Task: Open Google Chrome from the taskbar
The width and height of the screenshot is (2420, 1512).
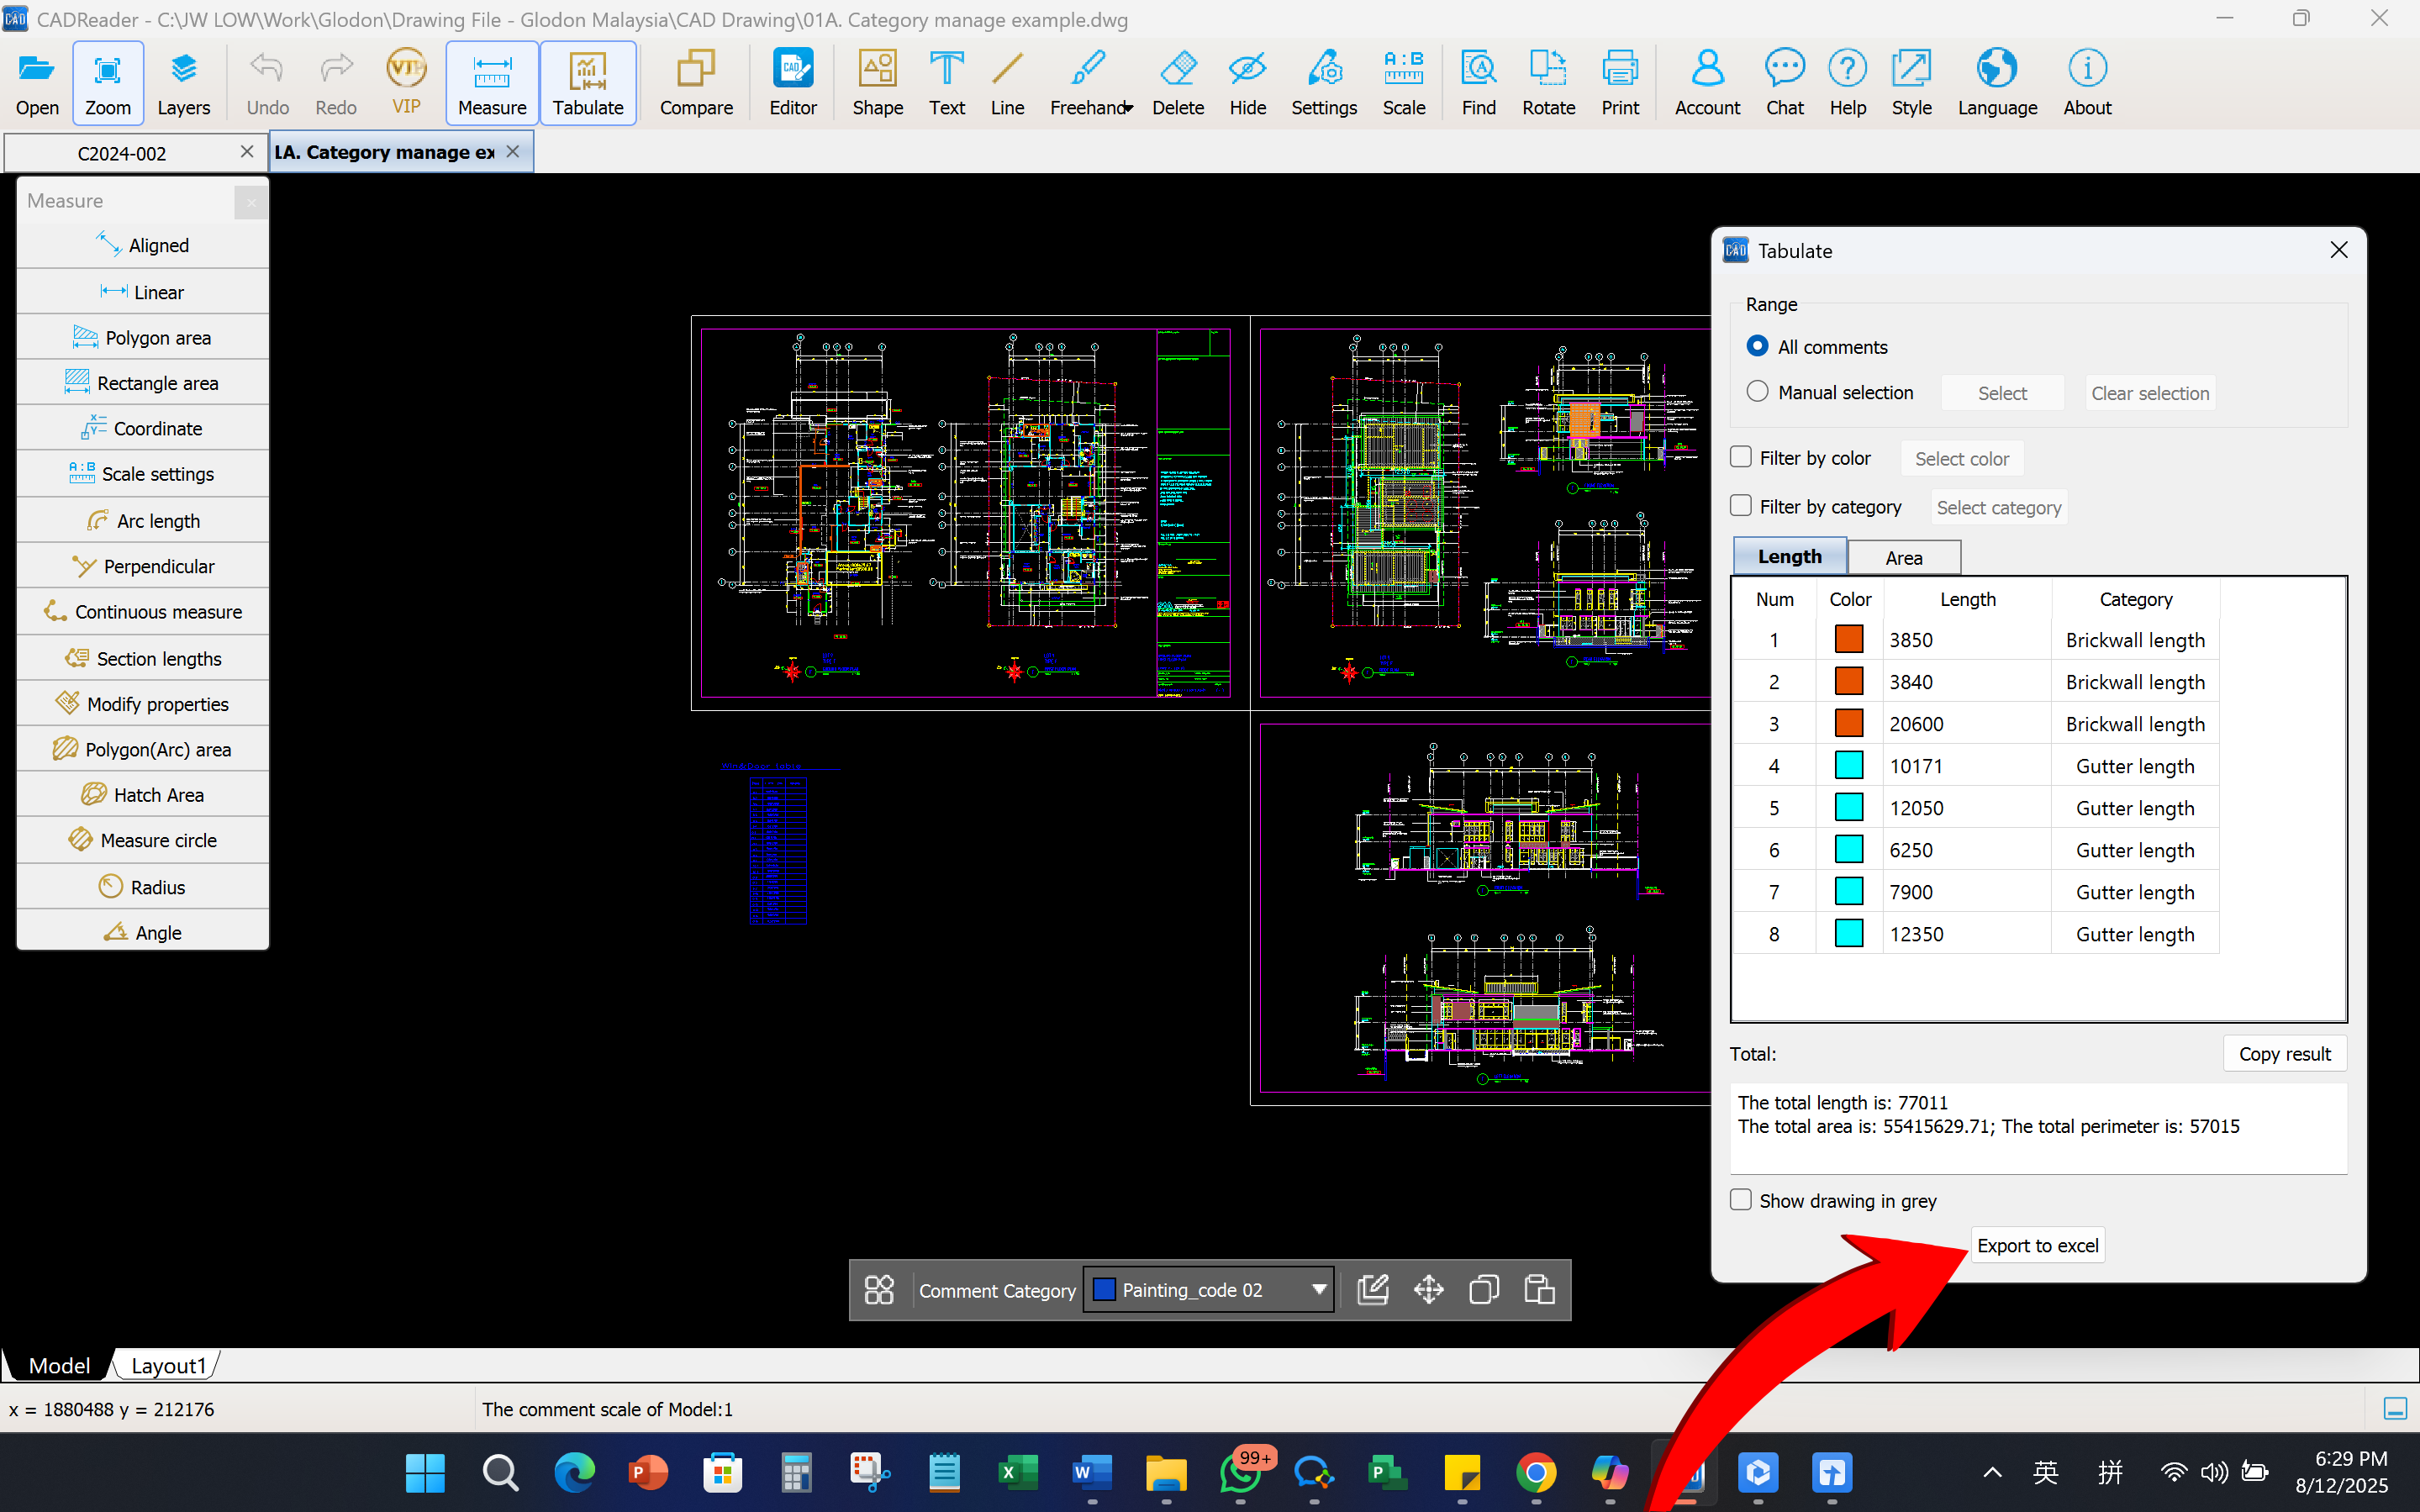Action: point(1535,1472)
